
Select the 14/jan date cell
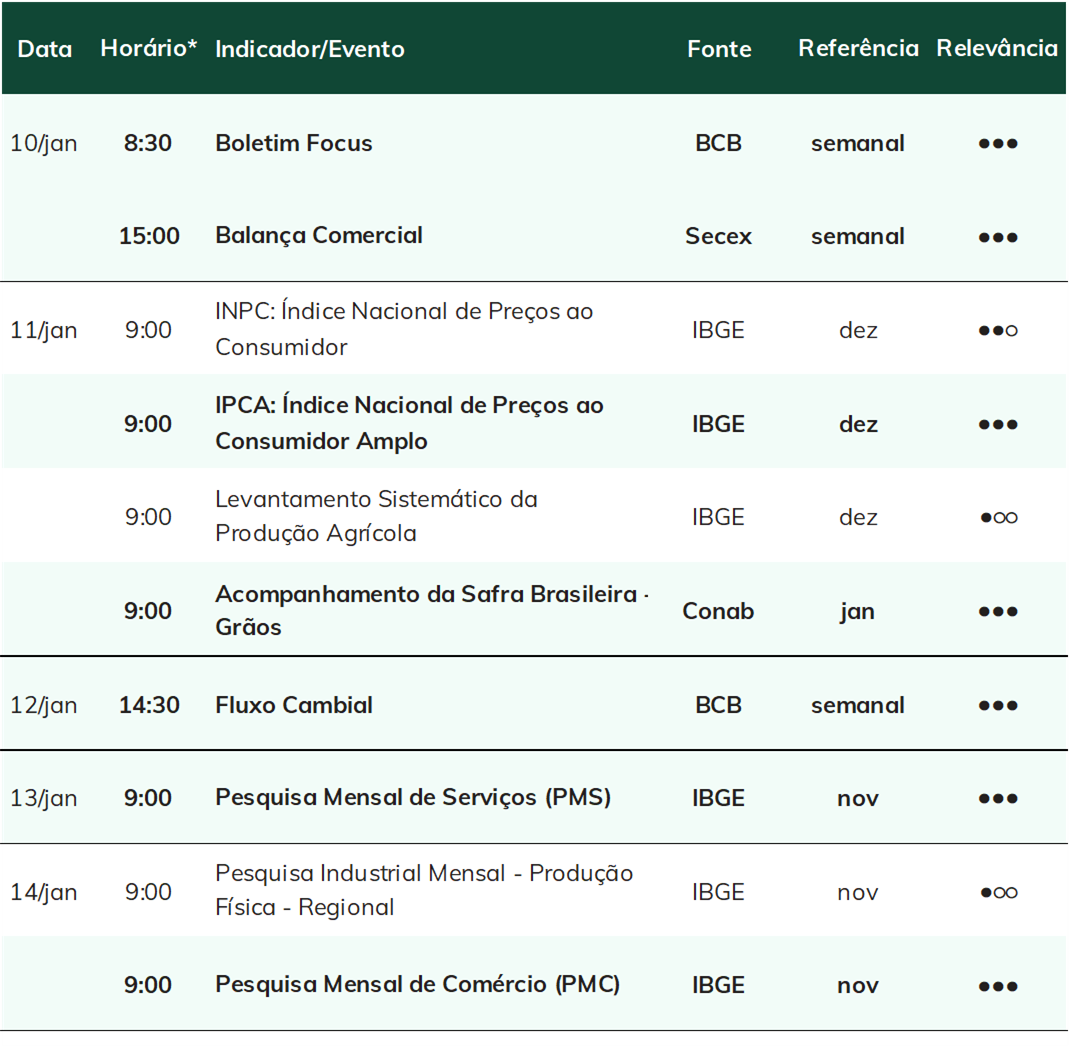pyautogui.click(x=44, y=893)
